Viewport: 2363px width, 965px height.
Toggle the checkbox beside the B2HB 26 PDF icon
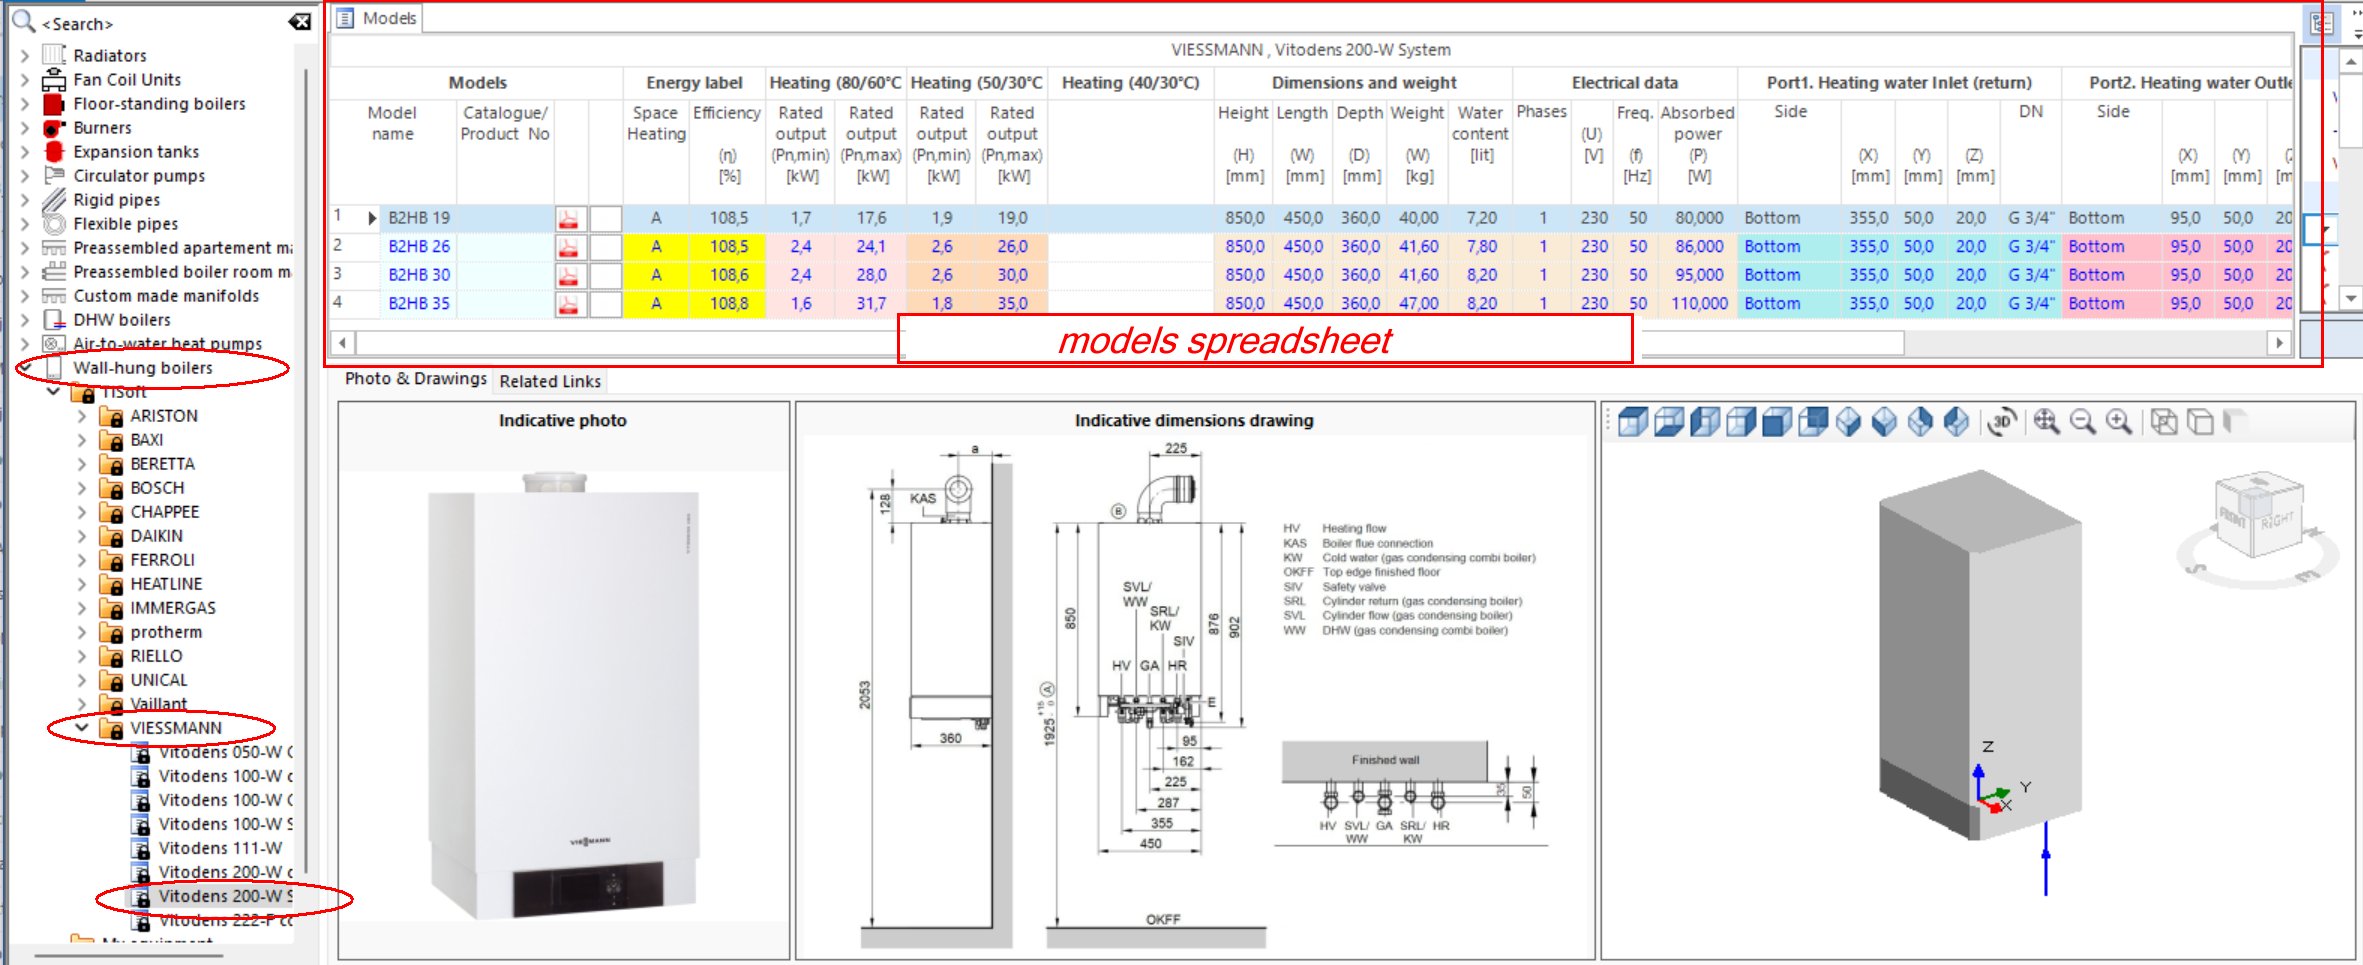[606, 246]
